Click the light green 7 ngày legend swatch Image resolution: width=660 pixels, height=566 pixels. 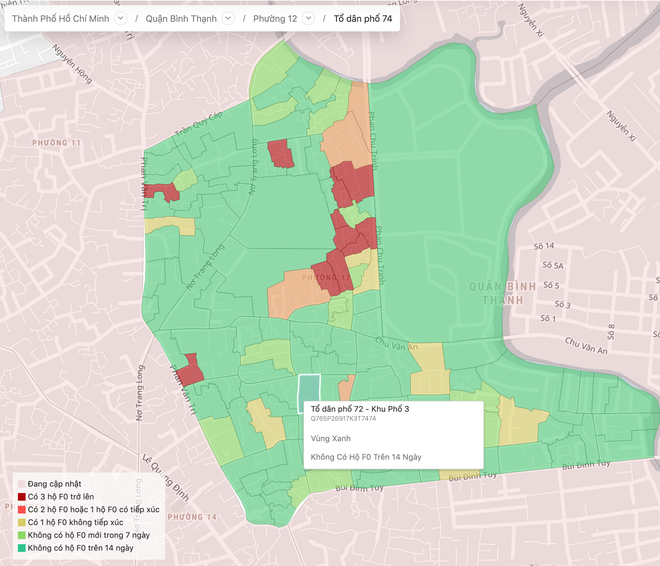21,536
